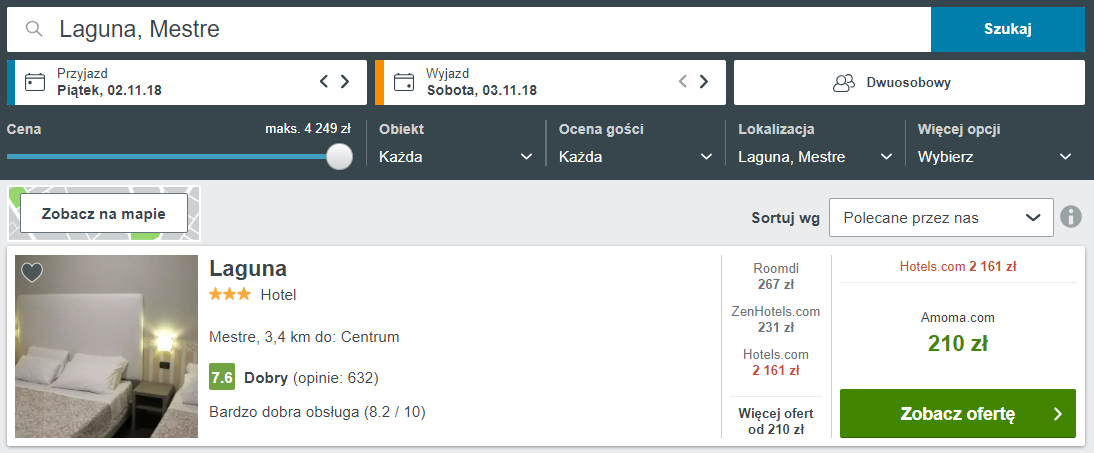Screen dimensions: 1094x453
Task: Move the Przyjazd date one day forward
Action: pos(345,82)
